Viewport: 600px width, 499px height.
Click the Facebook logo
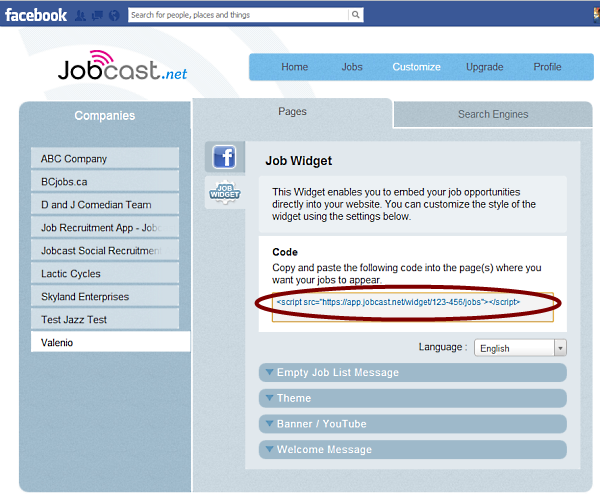pos(36,15)
